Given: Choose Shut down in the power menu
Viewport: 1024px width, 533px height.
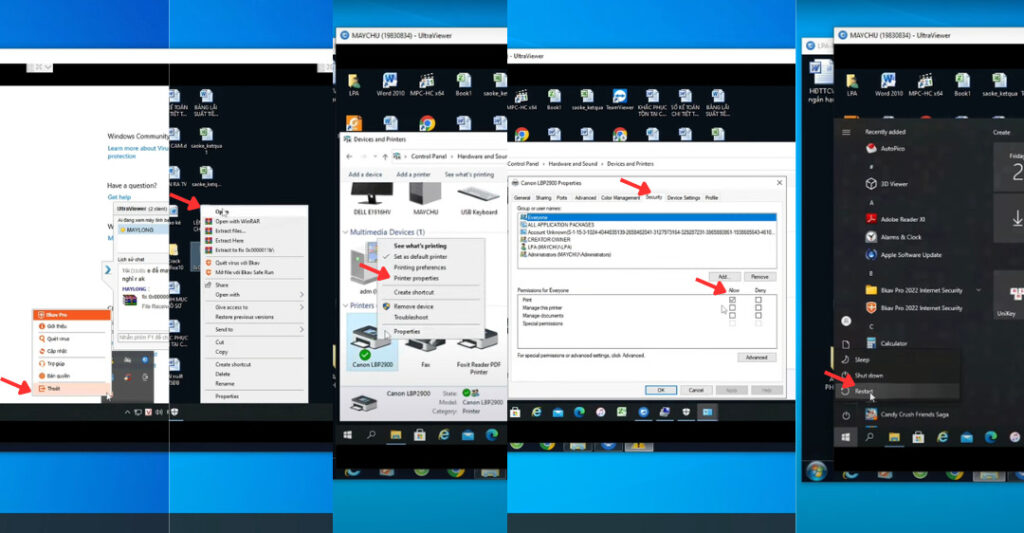Looking at the screenshot, I should 899,375.
